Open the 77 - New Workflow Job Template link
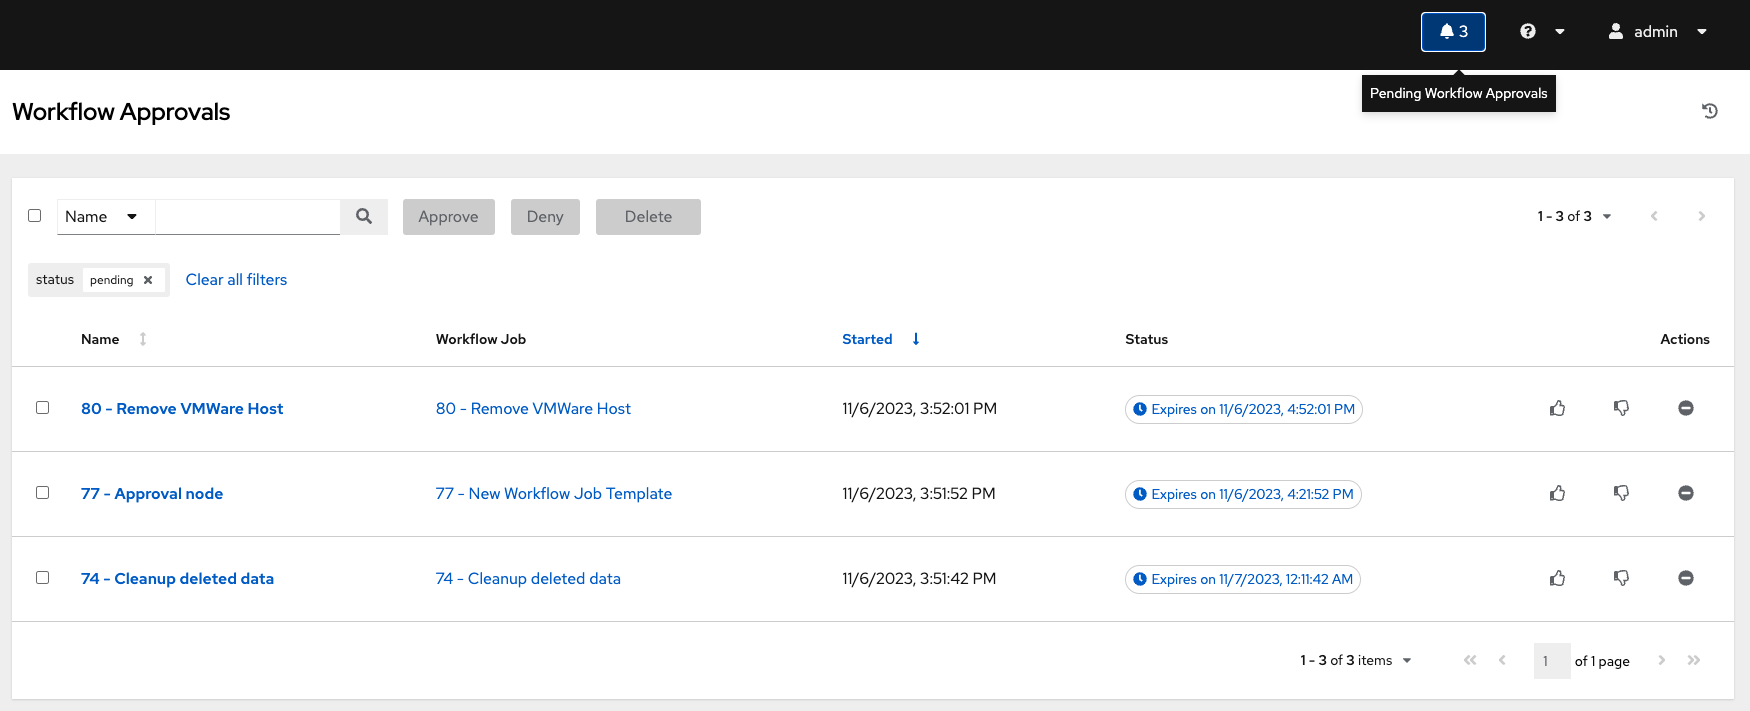The width and height of the screenshot is (1750, 711). (553, 493)
